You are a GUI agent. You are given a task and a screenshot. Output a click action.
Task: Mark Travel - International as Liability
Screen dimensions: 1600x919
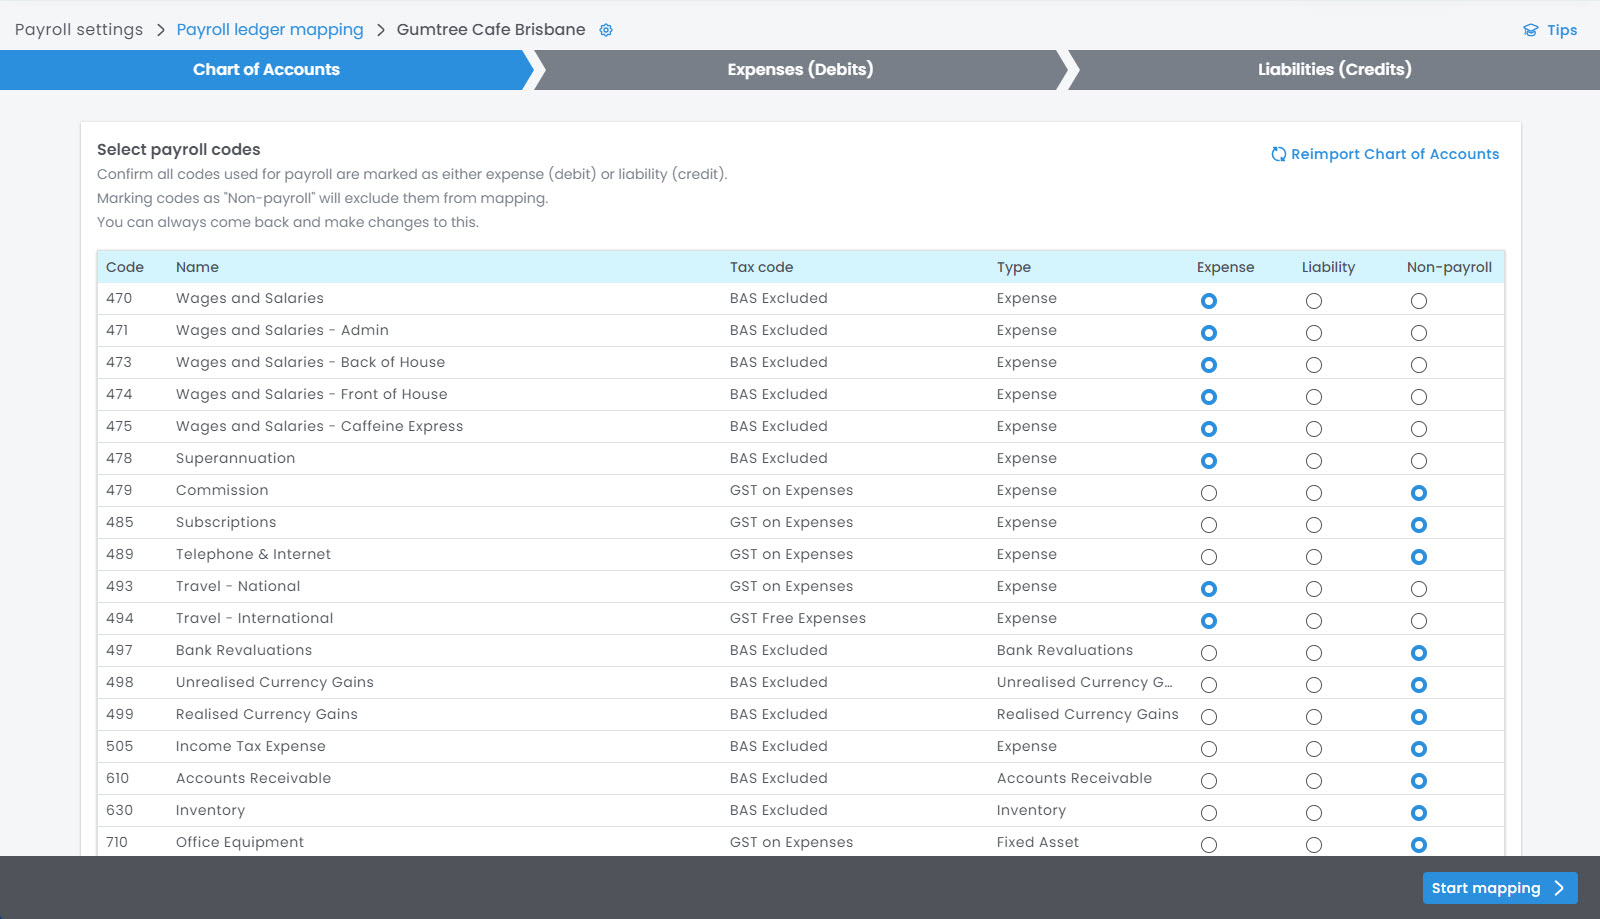(1314, 621)
